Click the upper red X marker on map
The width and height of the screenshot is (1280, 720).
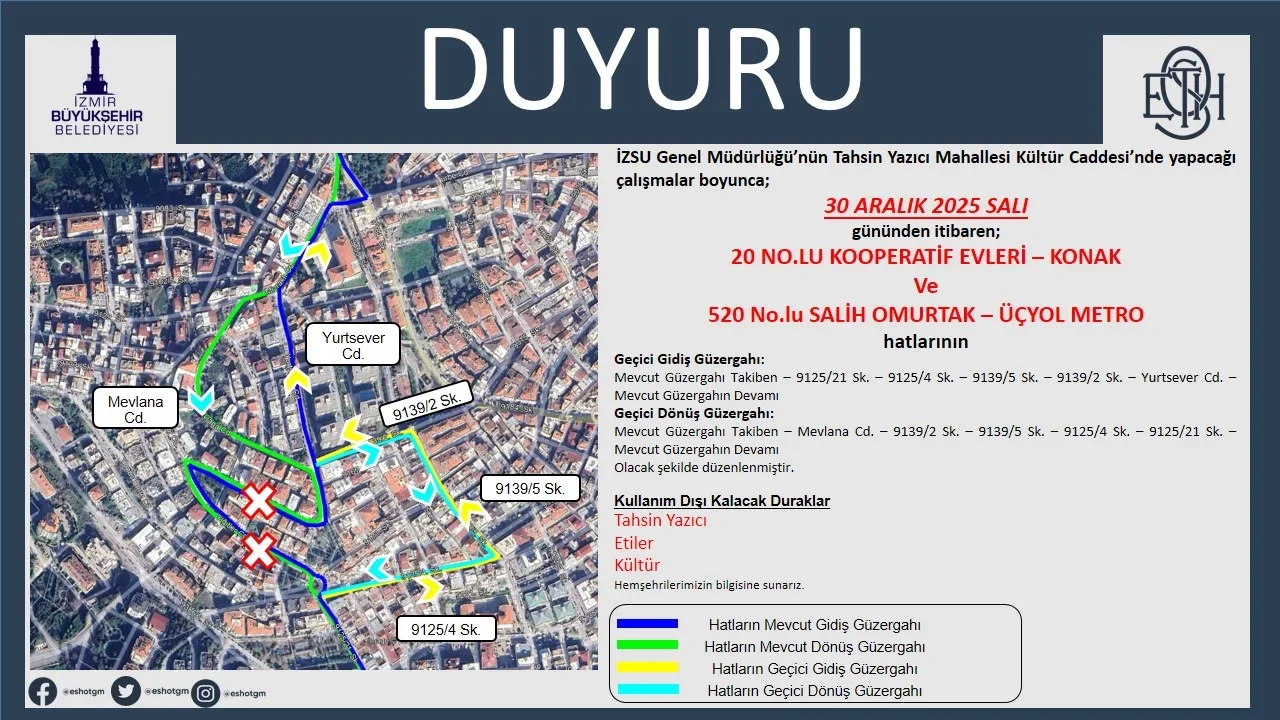(x=258, y=500)
